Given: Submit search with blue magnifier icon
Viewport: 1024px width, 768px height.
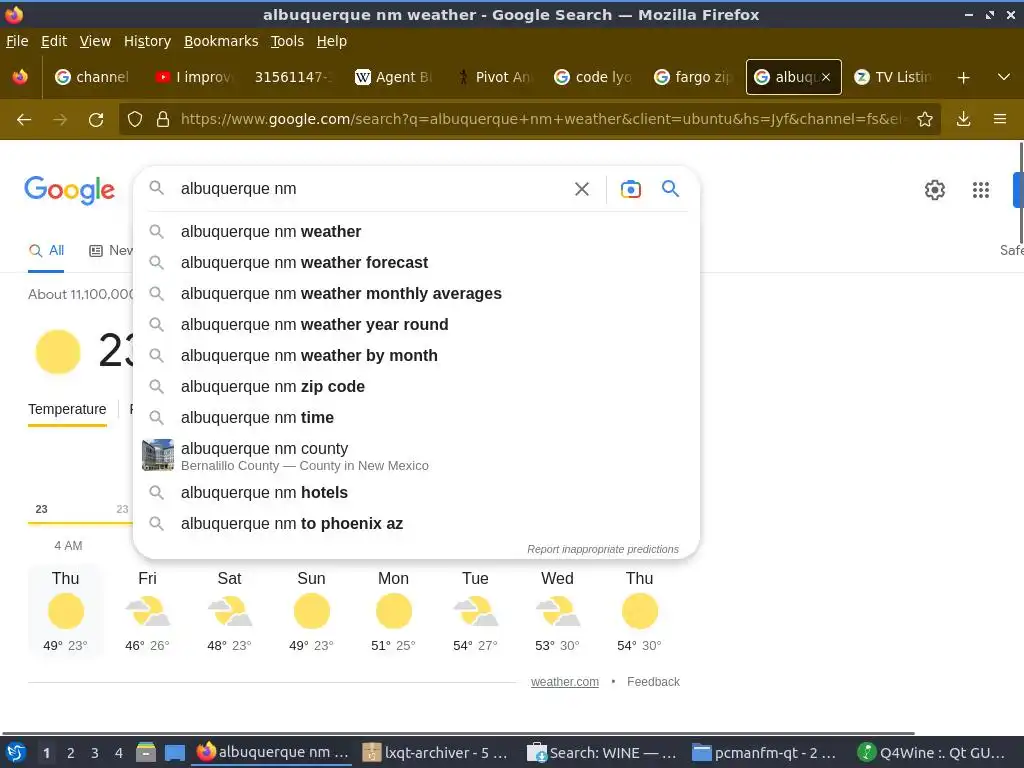Looking at the screenshot, I should pyautogui.click(x=670, y=189).
